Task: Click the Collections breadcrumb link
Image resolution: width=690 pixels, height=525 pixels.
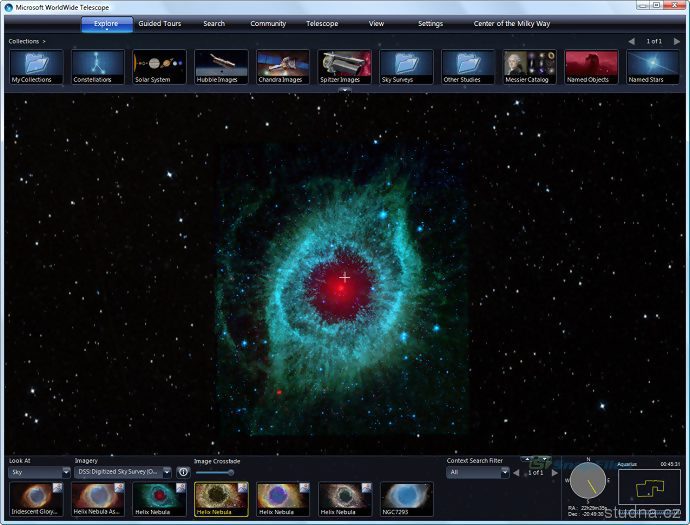Action: [x=24, y=41]
